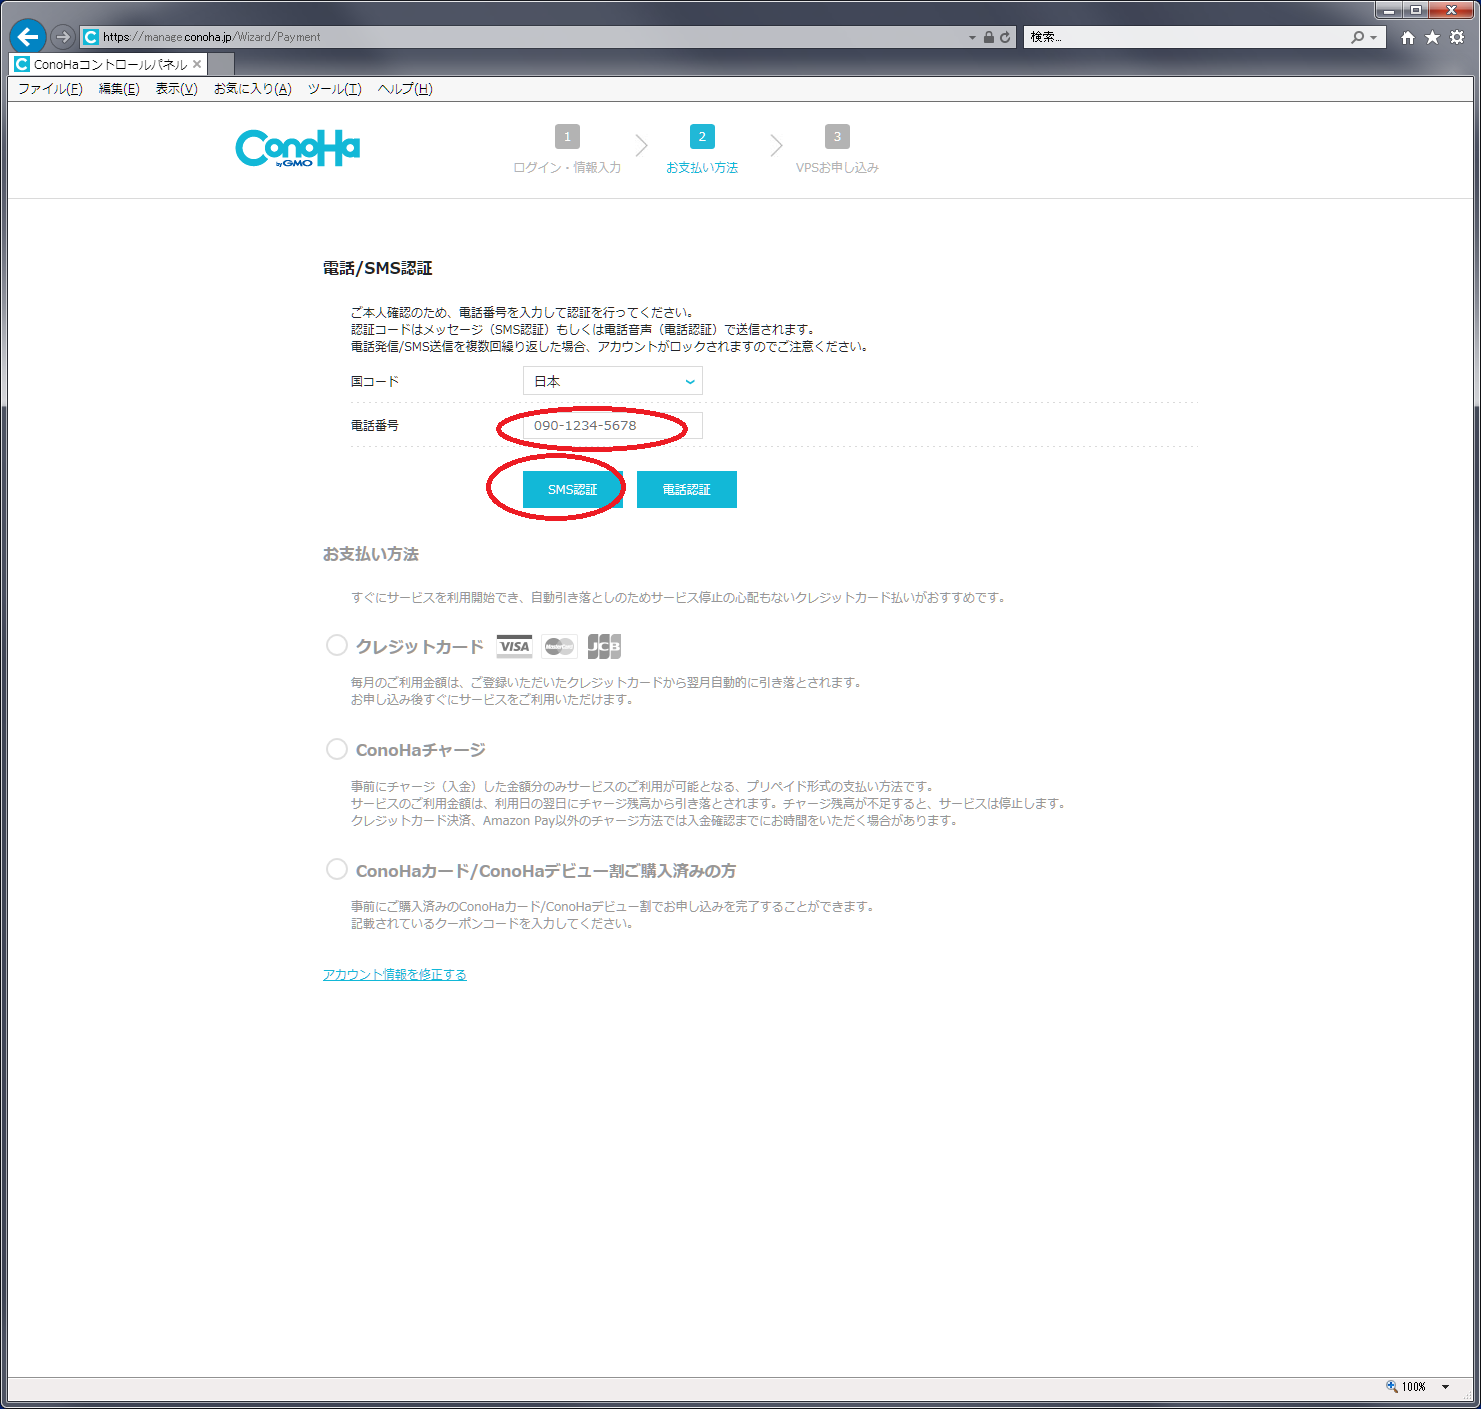
Task: Click step 1 ログイン・情報入力 indicator
Action: click(567, 150)
